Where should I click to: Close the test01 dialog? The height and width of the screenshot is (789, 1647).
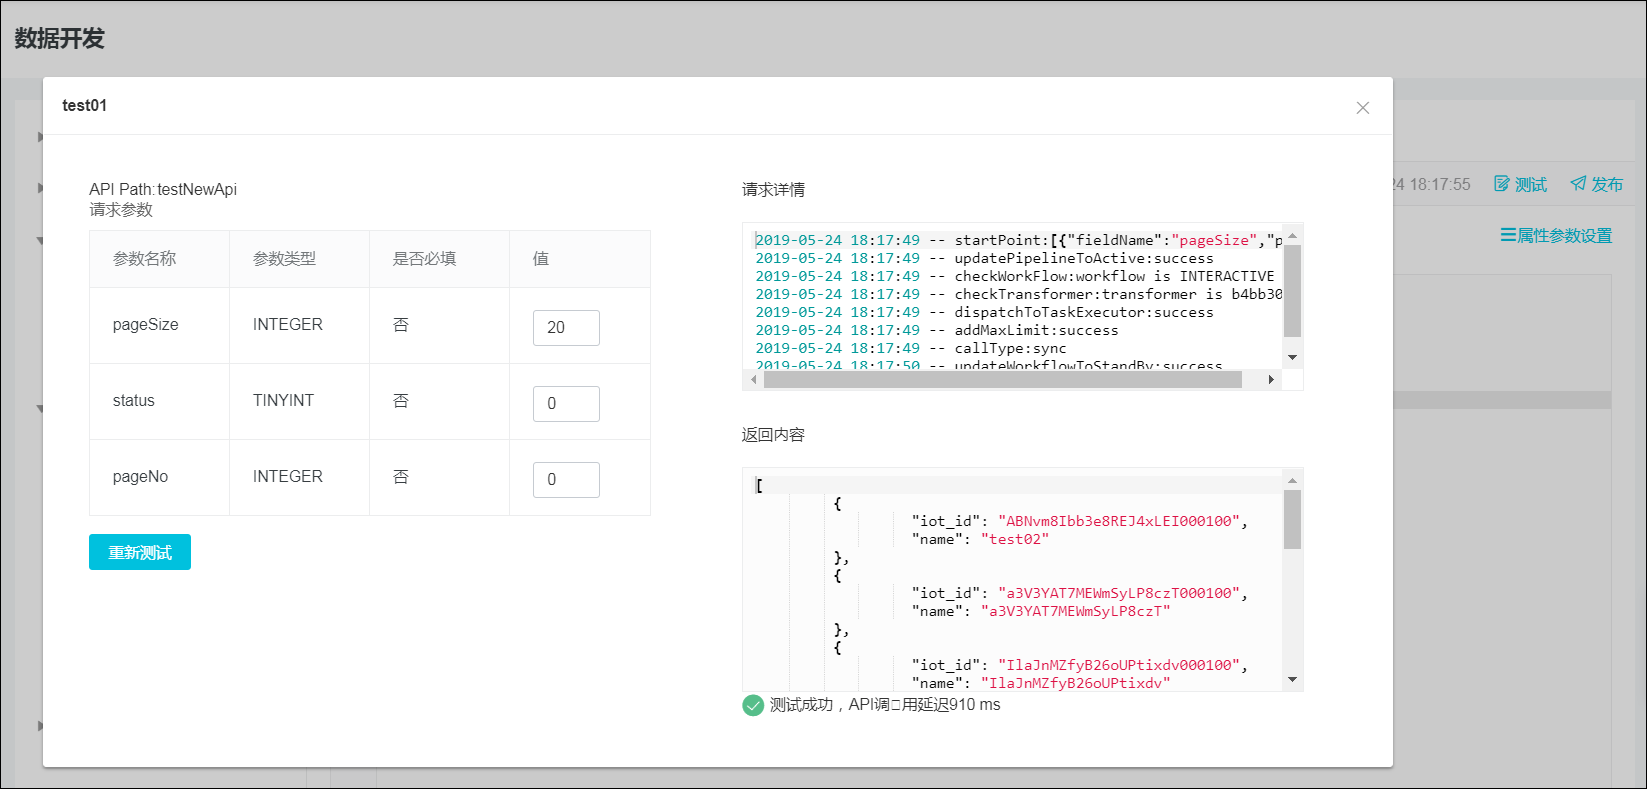pyautogui.click(x=1362, y=108)
